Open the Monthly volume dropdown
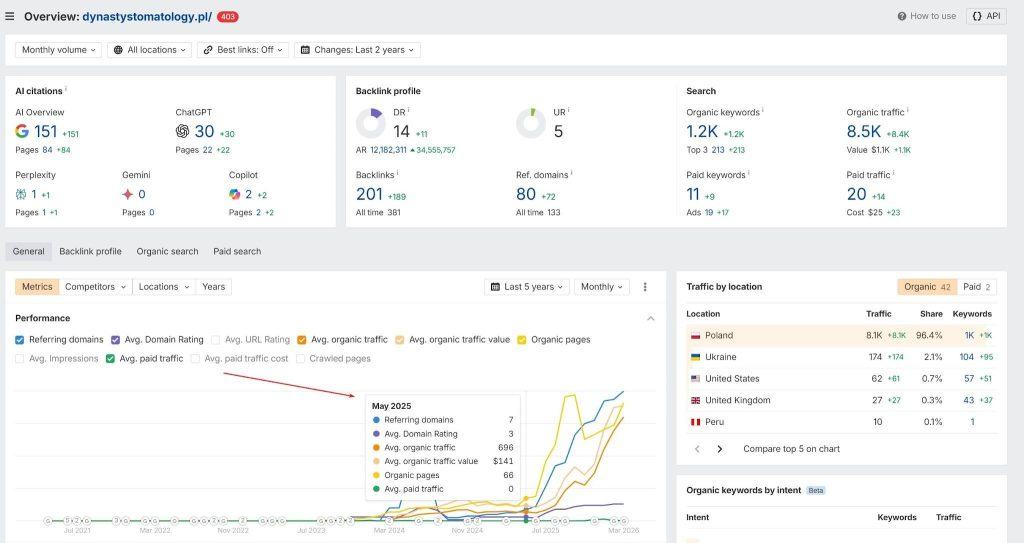Viewport: 1024px width, 543px height. pyautogui.click(x=59, y=50)
